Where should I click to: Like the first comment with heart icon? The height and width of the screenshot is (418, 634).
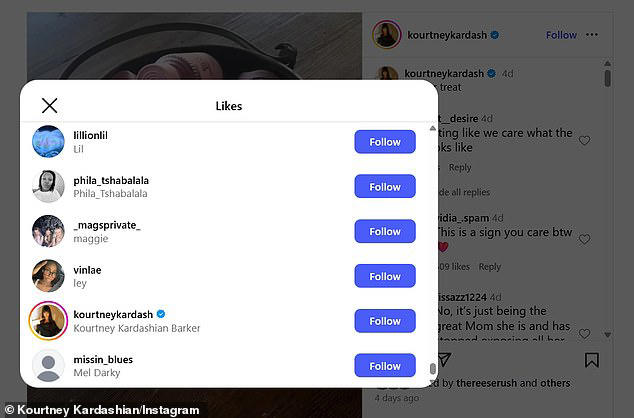(x=585, y=141)
